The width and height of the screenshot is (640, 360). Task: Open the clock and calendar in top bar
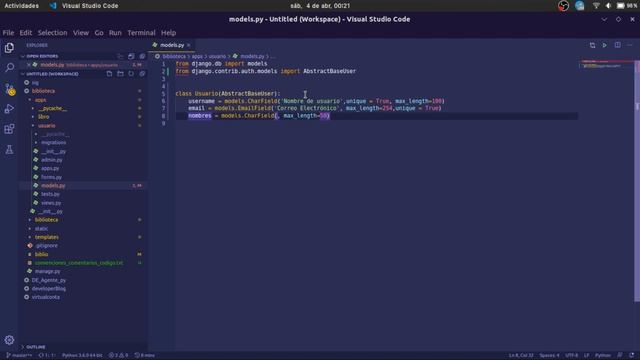(x=320, y=6)
